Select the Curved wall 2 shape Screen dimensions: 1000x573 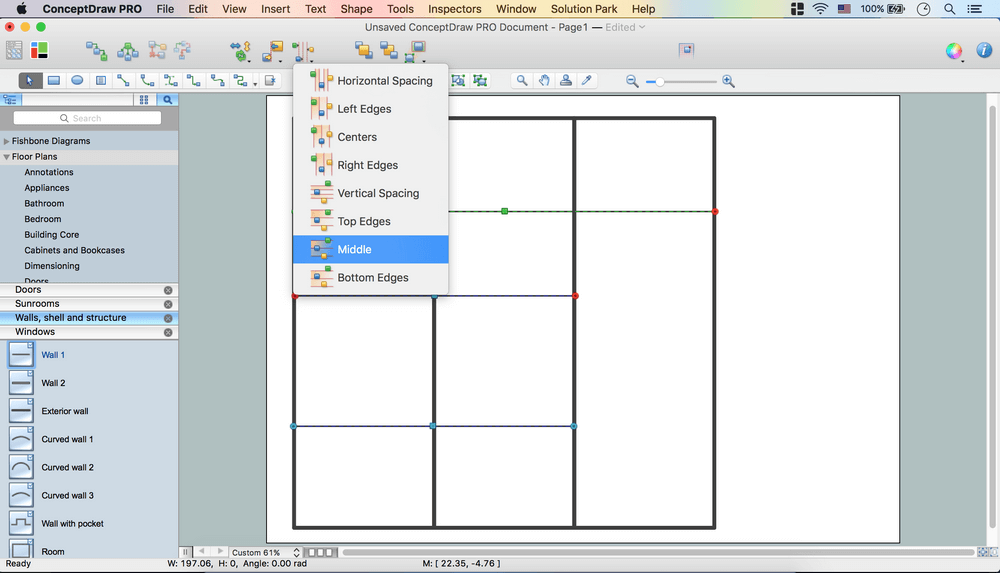click(21, 467)
